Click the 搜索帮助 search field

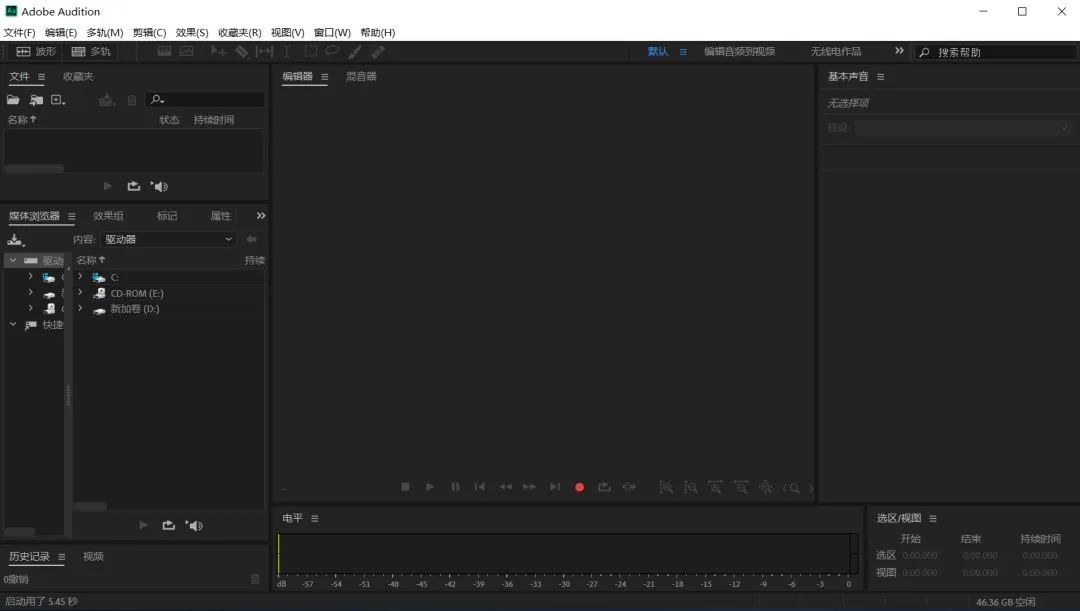tap(995, 52)
